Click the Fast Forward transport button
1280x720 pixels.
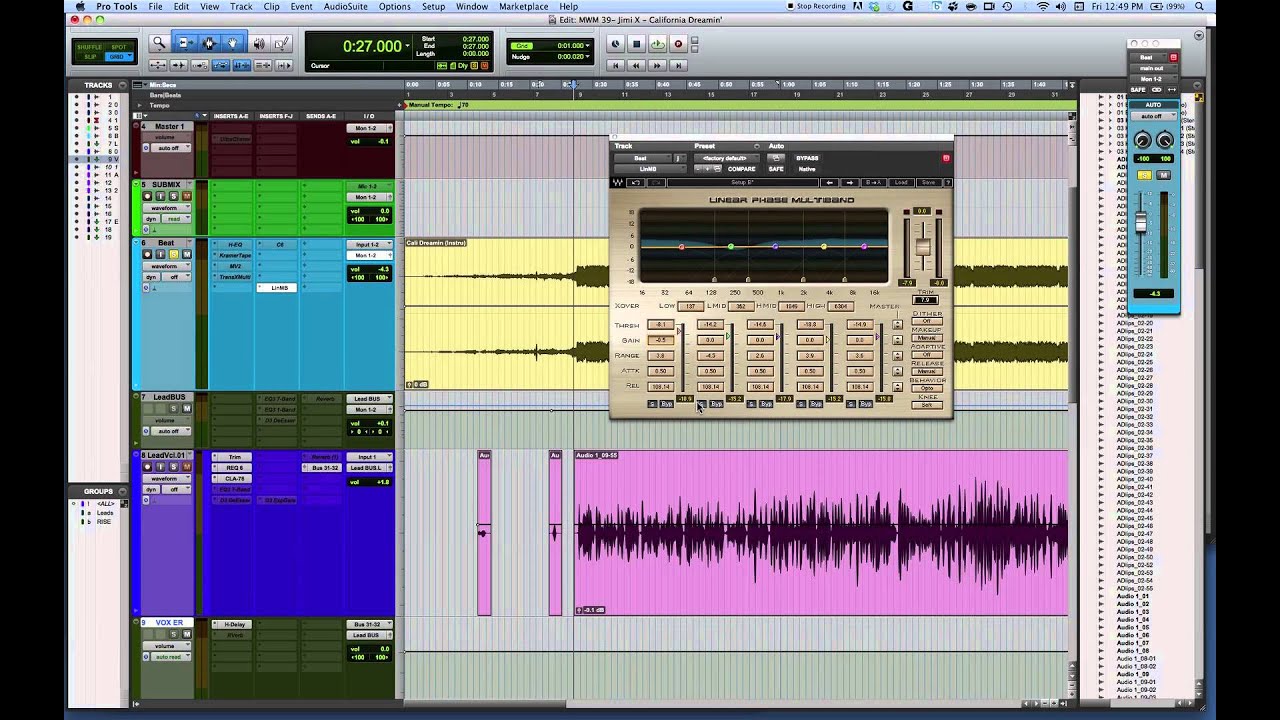pos(657,65)
